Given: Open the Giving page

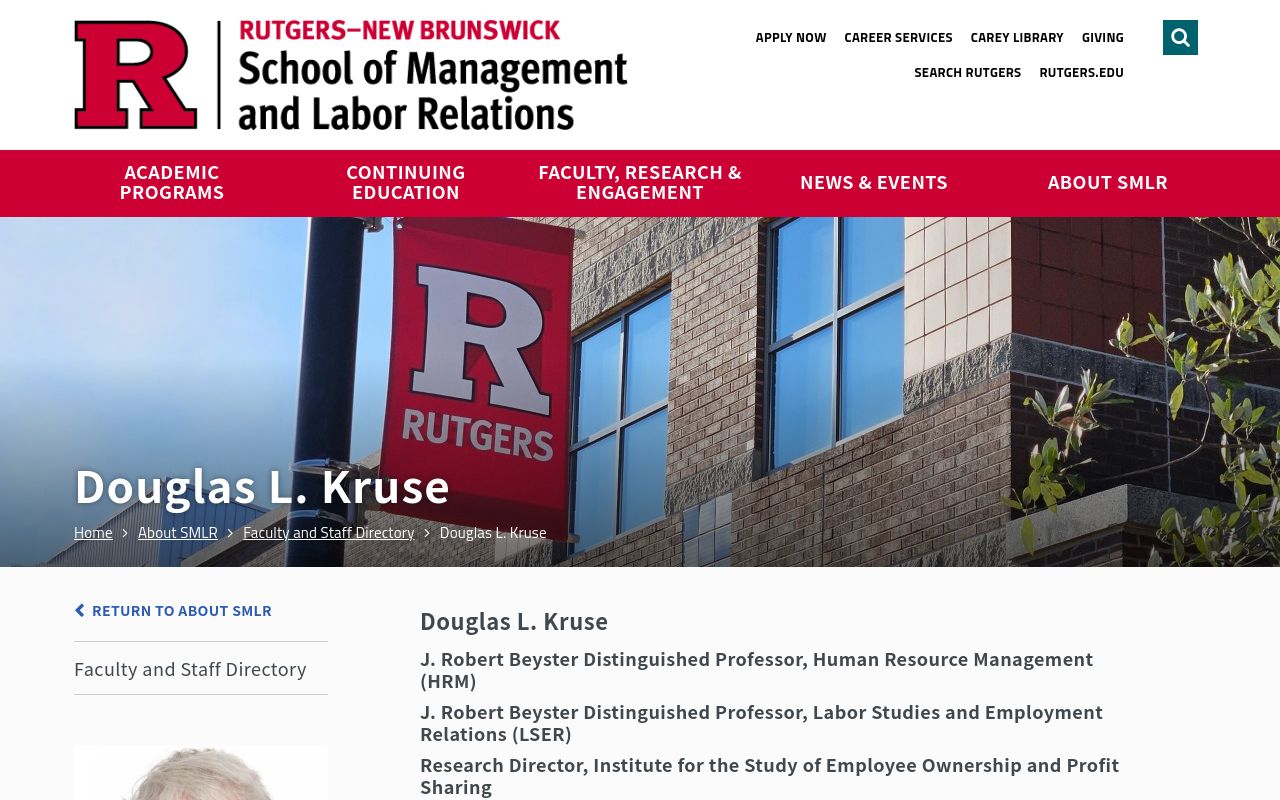Looking at the screenshot, I should click(1102, 37).
